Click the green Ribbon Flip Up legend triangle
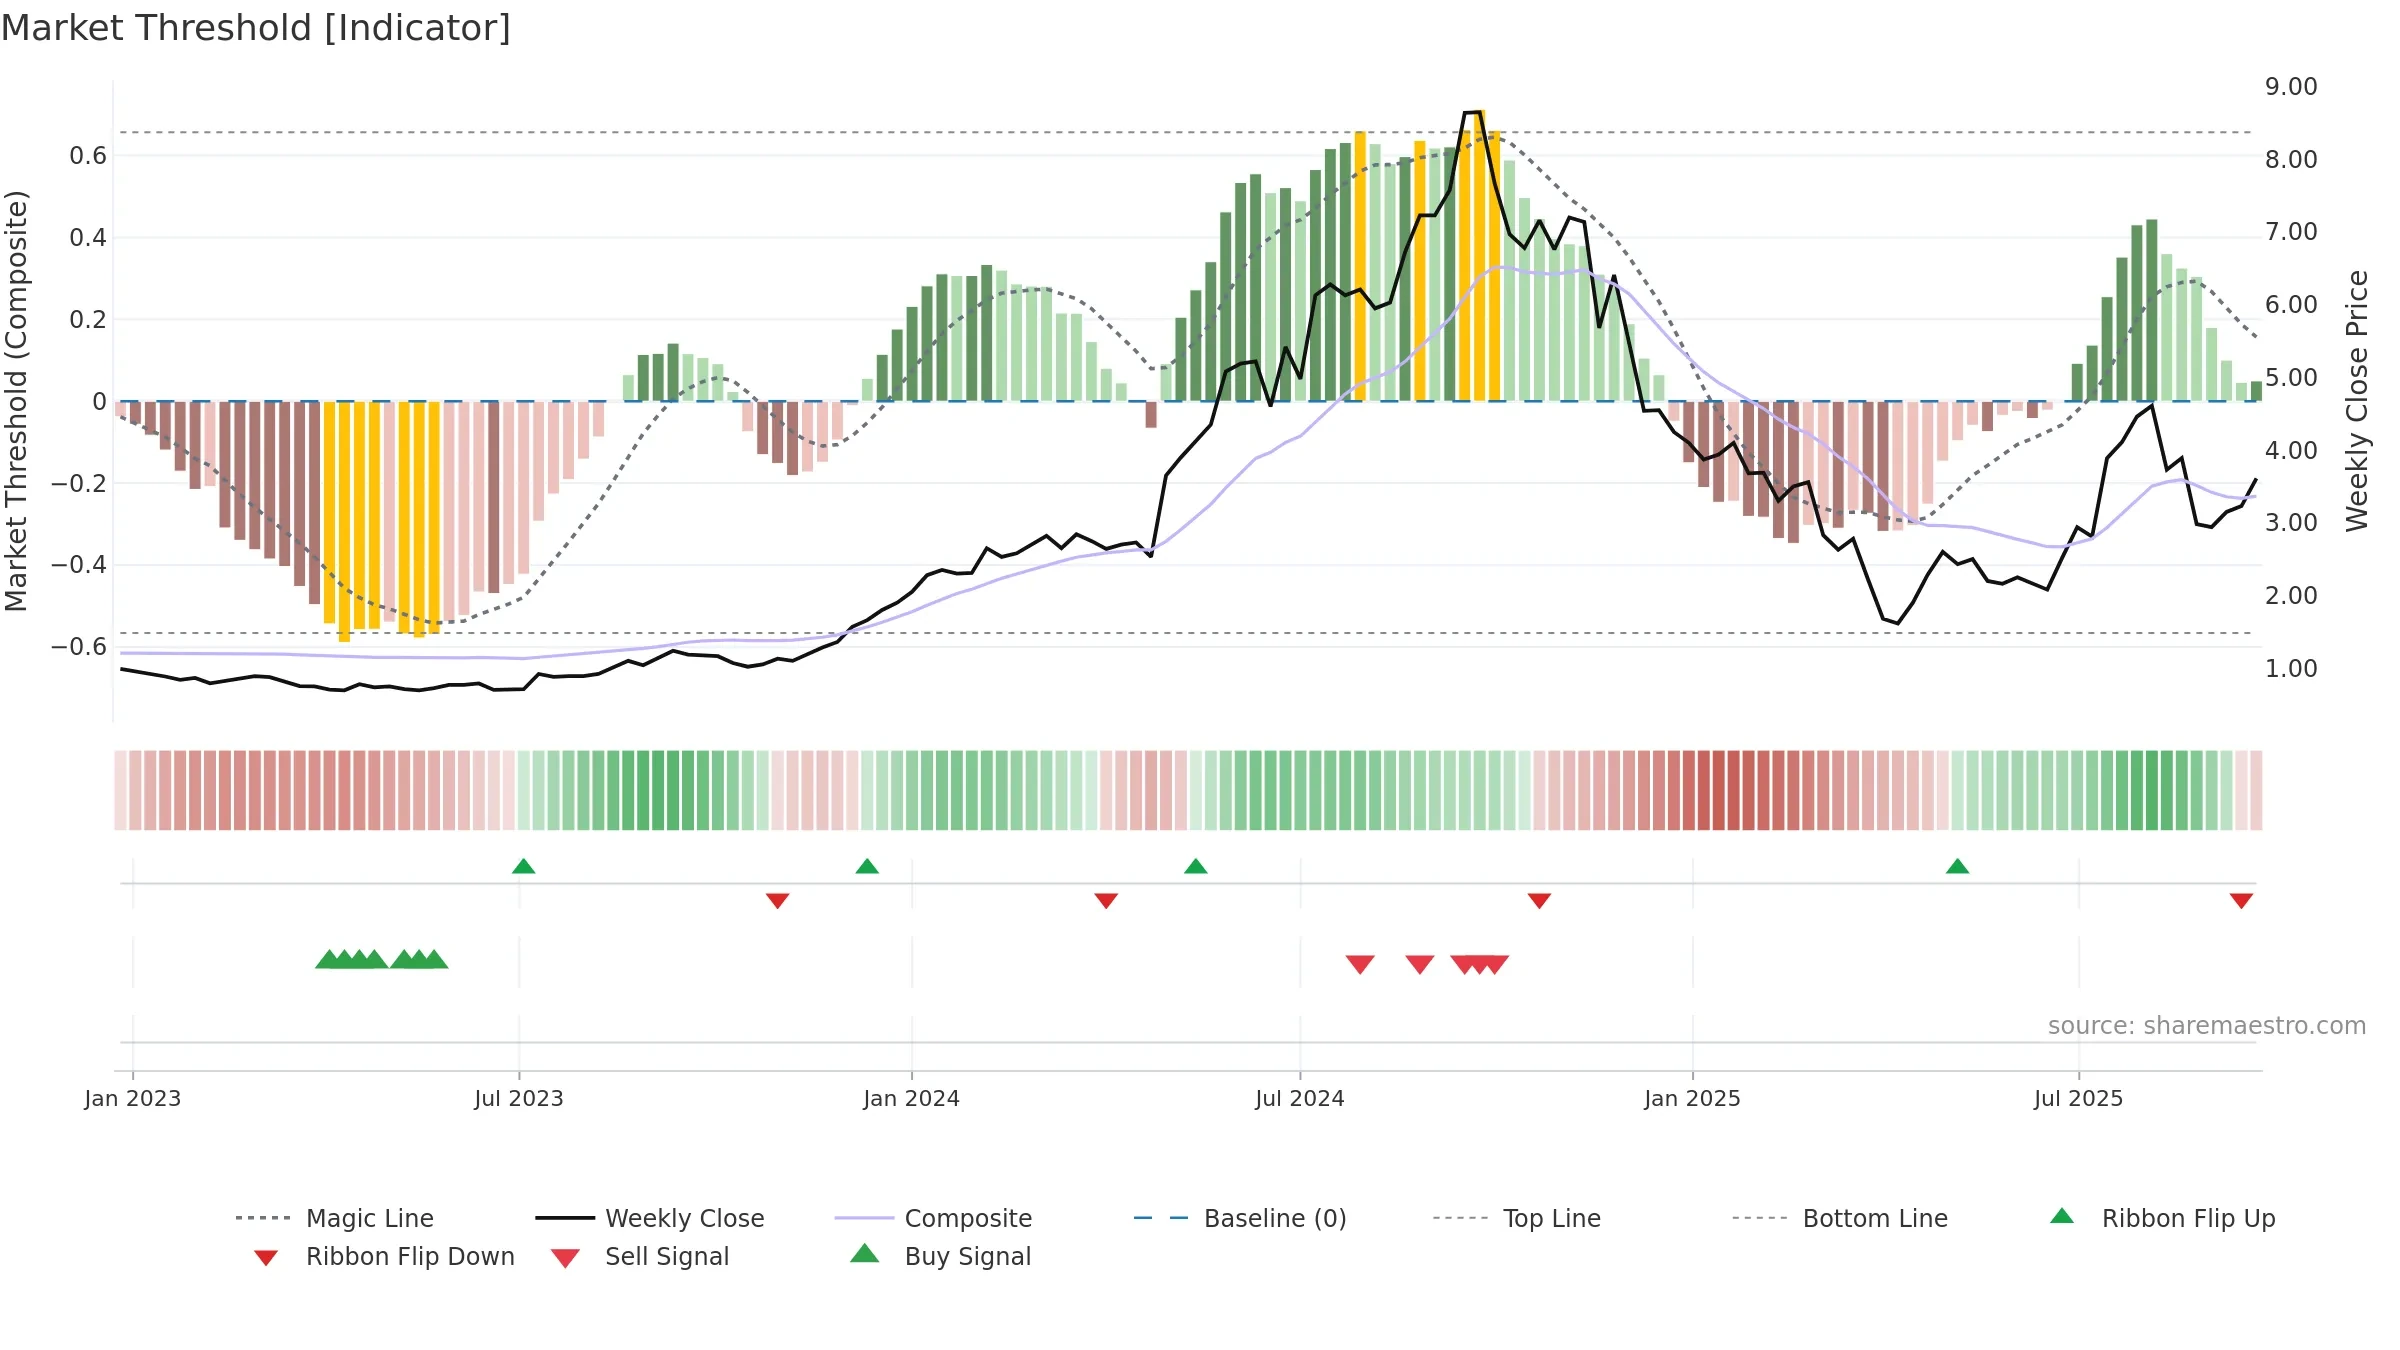Viewport: 2400px width, 1350px height. (x=2062, y=1216)
